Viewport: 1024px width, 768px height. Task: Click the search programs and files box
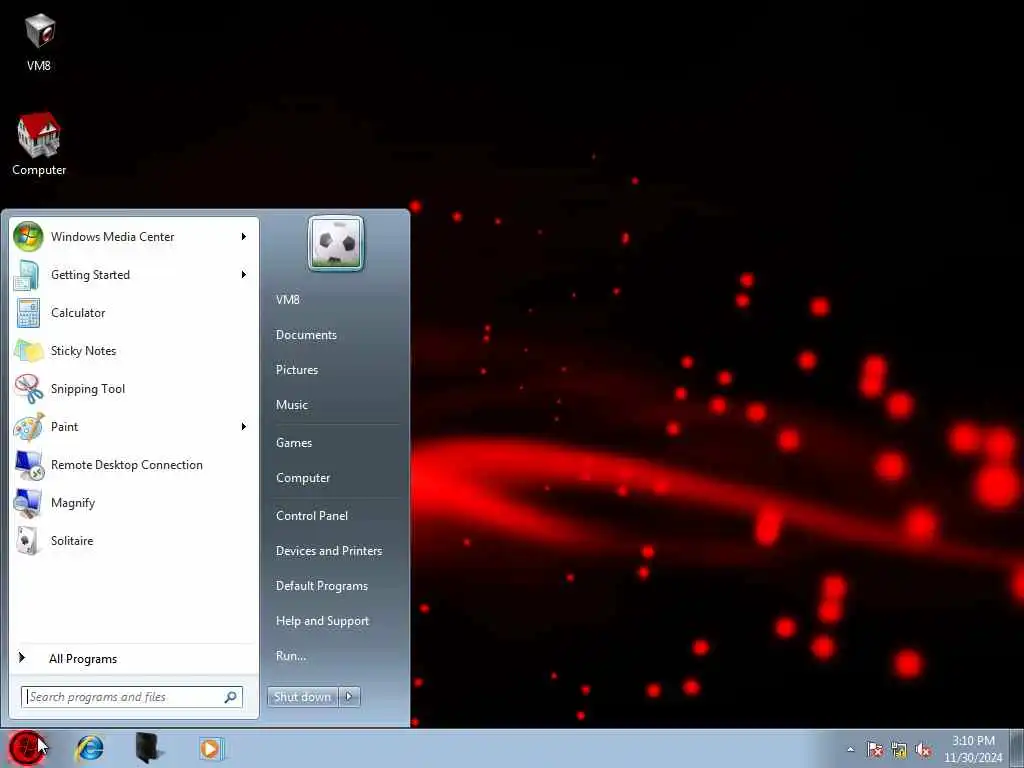click(x=132, y=697)
